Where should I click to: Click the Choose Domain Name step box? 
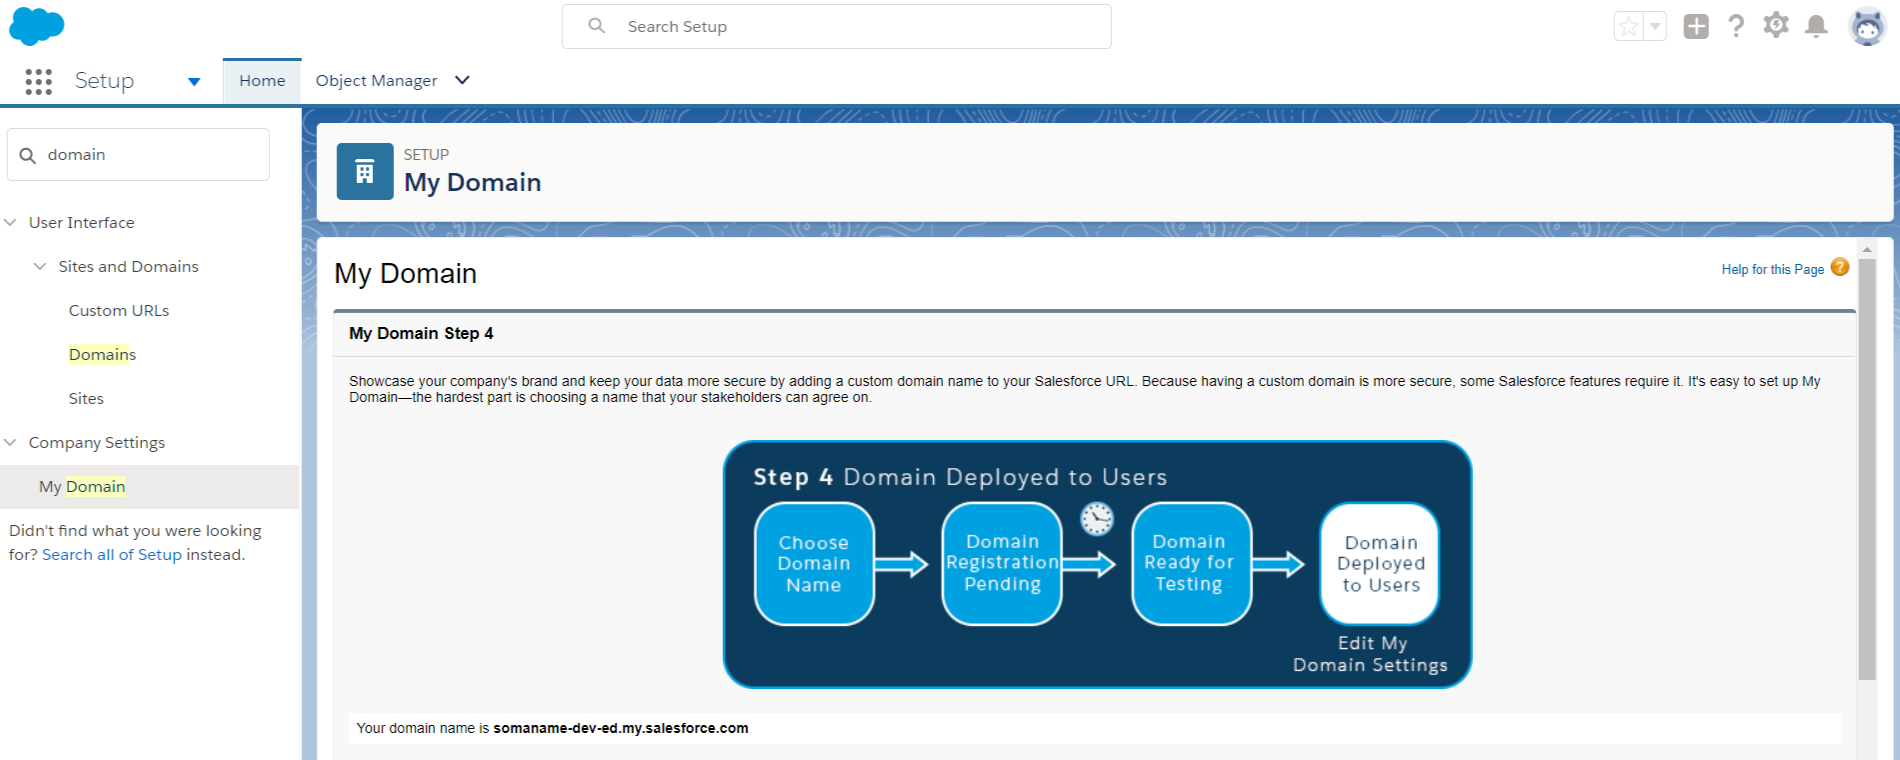coord(814,564)
